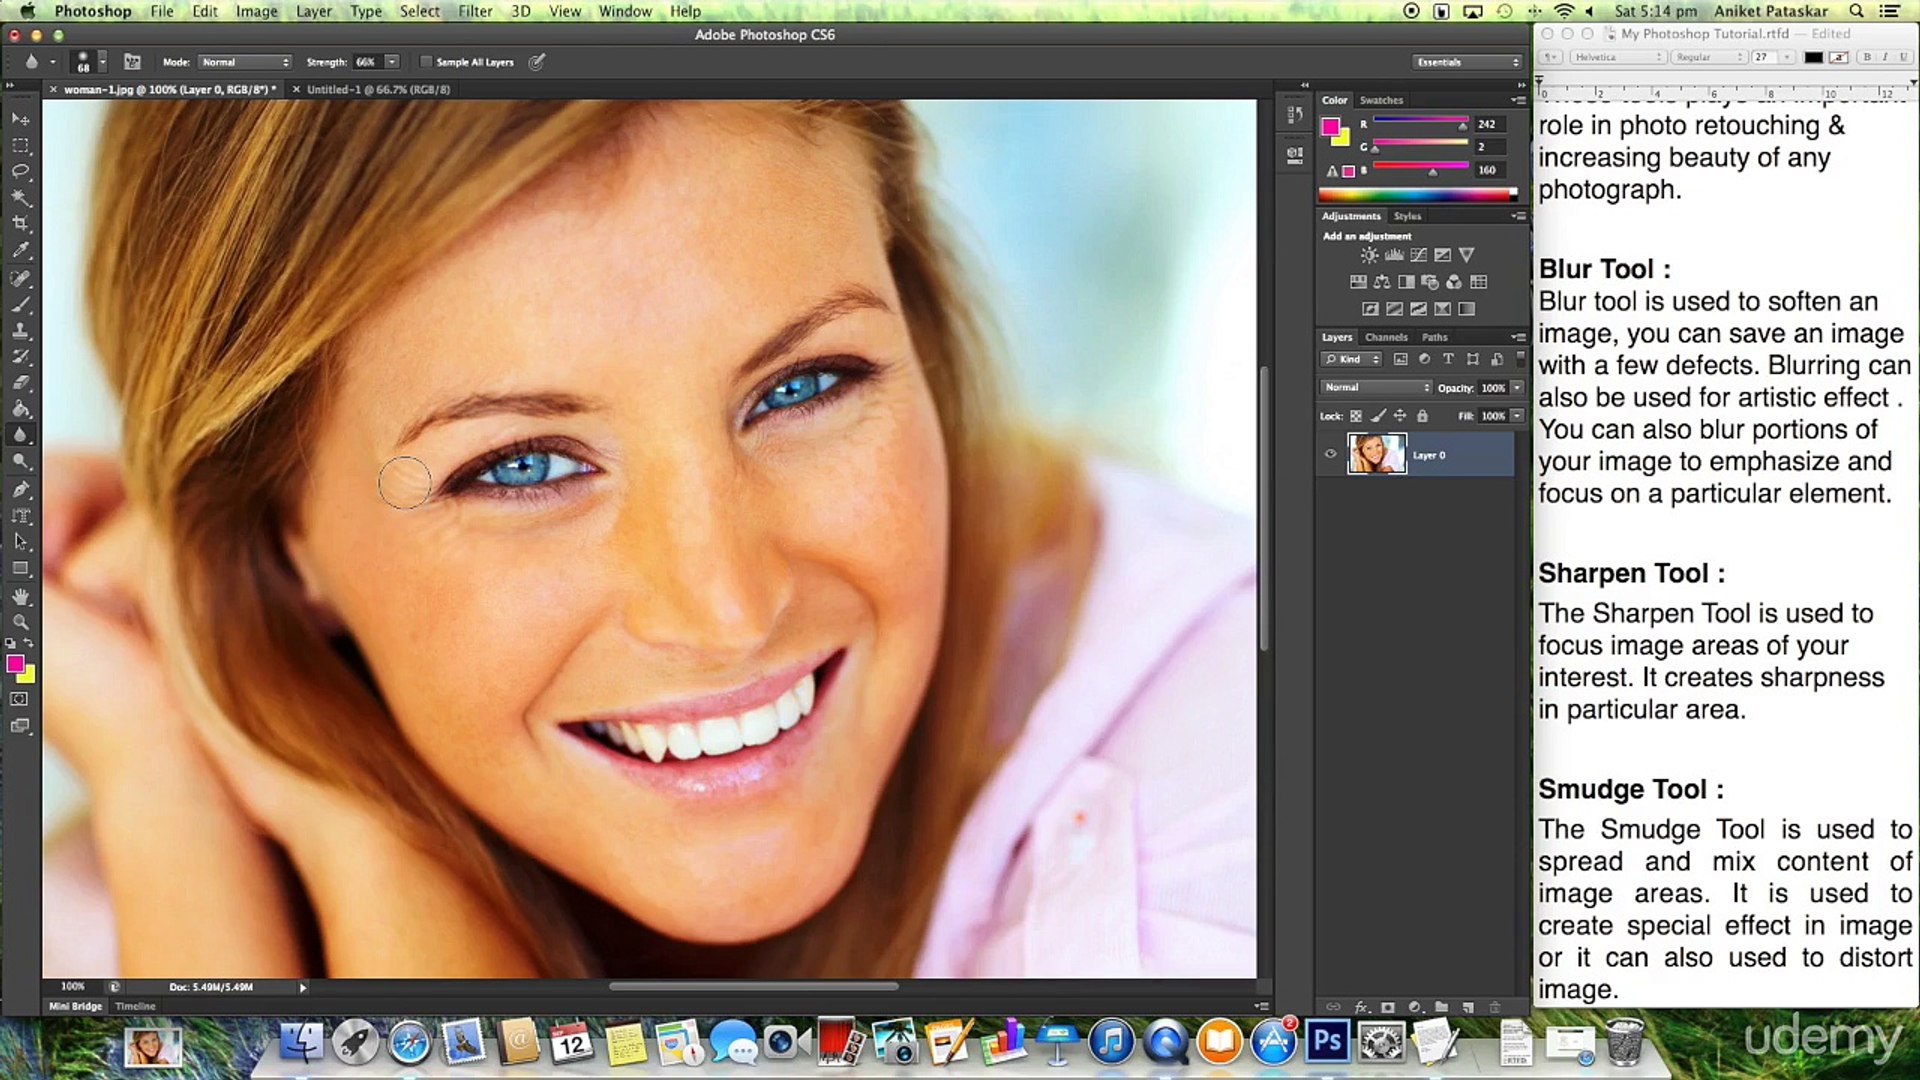Screen dimensions: 1920x1080
Task: Open Photoshop from the dock
Action: tap(1327, 1043)
